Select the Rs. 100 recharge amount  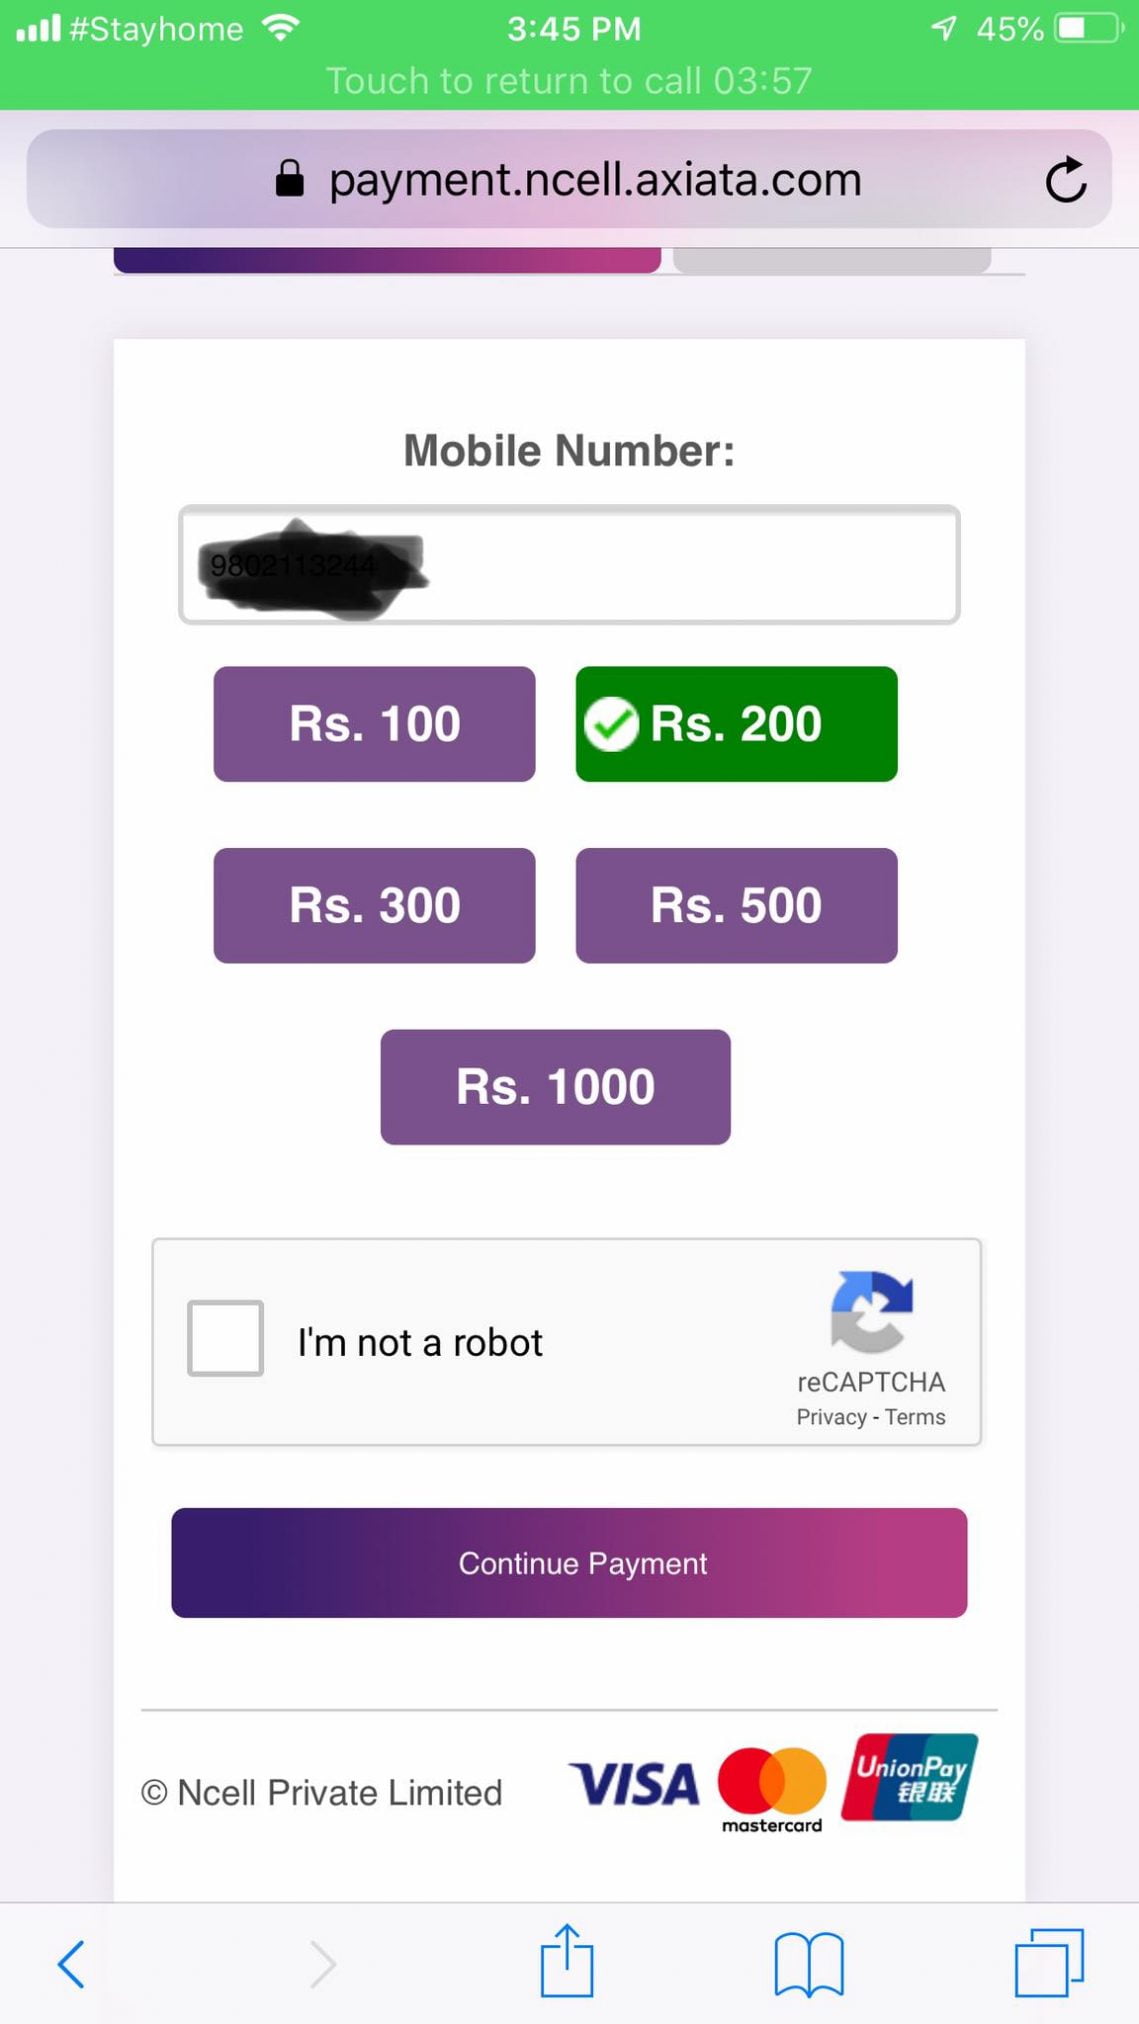(374, 724)
